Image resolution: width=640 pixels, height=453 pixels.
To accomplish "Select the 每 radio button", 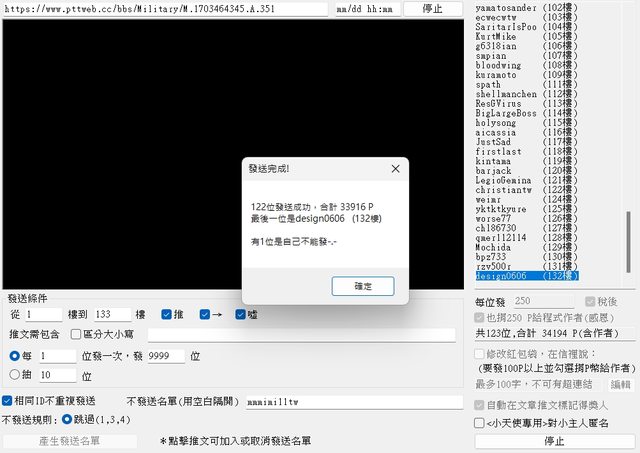I will click(x=14, y=356).
